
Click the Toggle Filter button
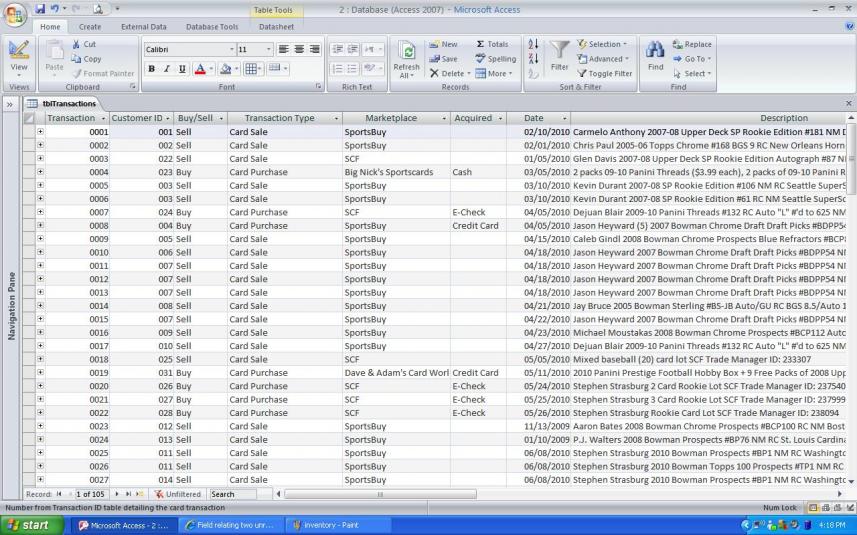[604, 73]
